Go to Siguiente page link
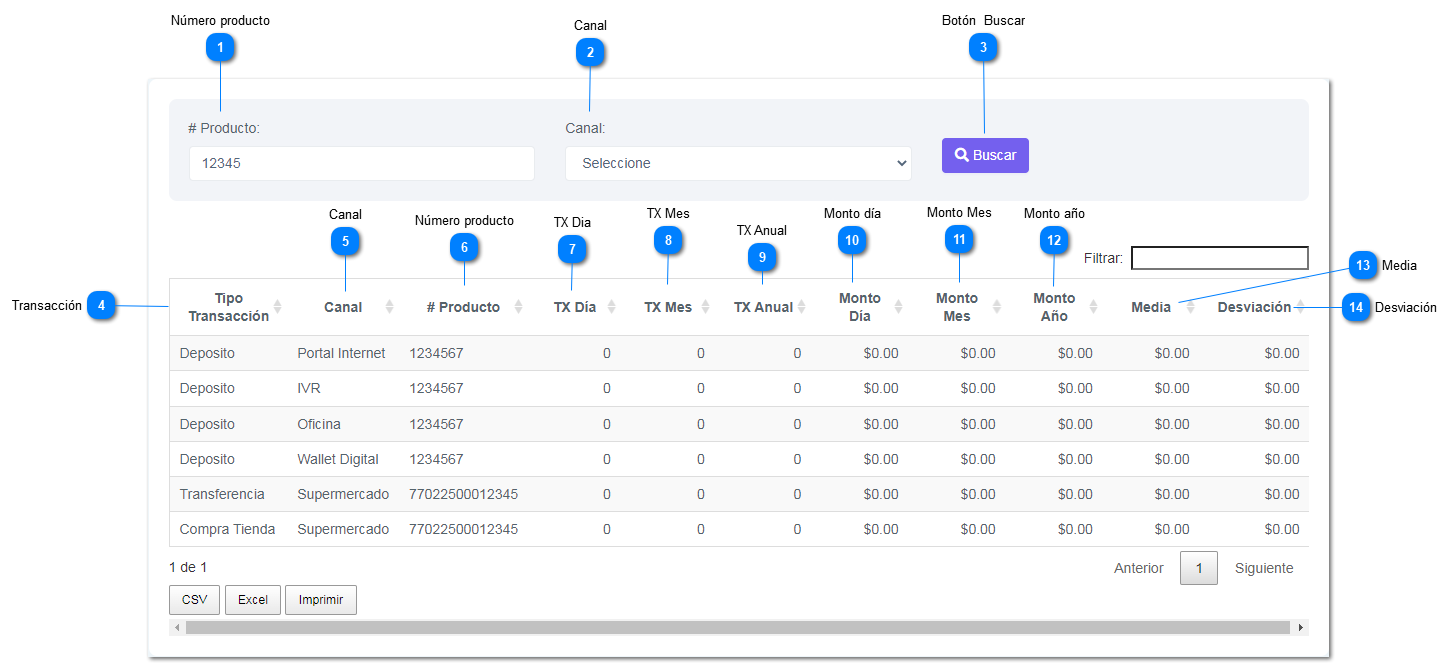 pyautogui.click(x=1264, y=568)
